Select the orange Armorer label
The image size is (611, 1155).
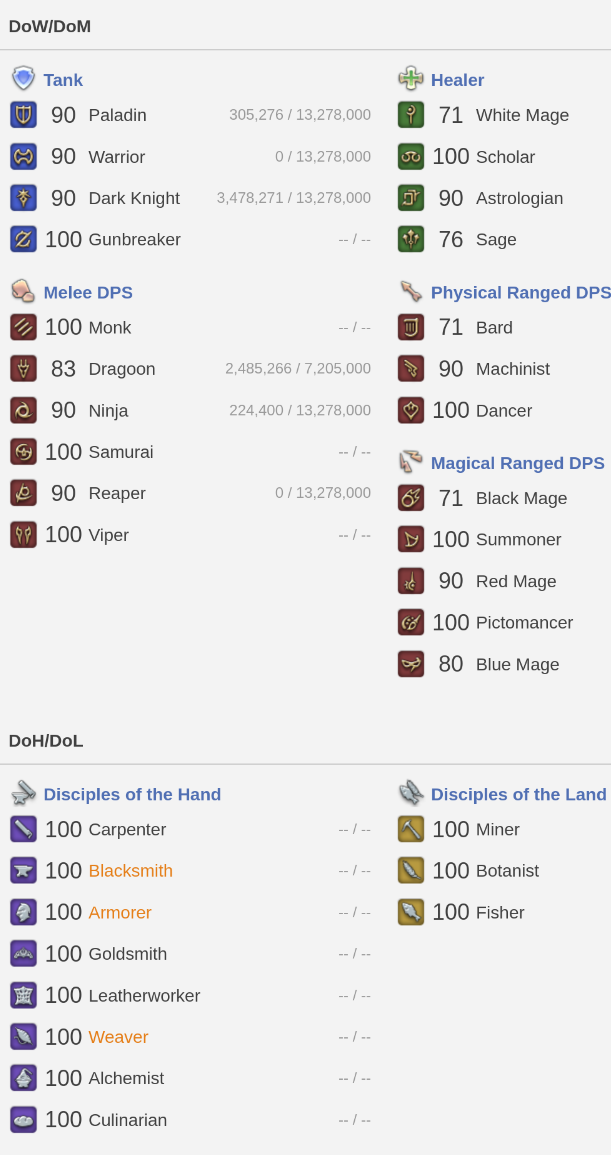(x=120, y=912)
